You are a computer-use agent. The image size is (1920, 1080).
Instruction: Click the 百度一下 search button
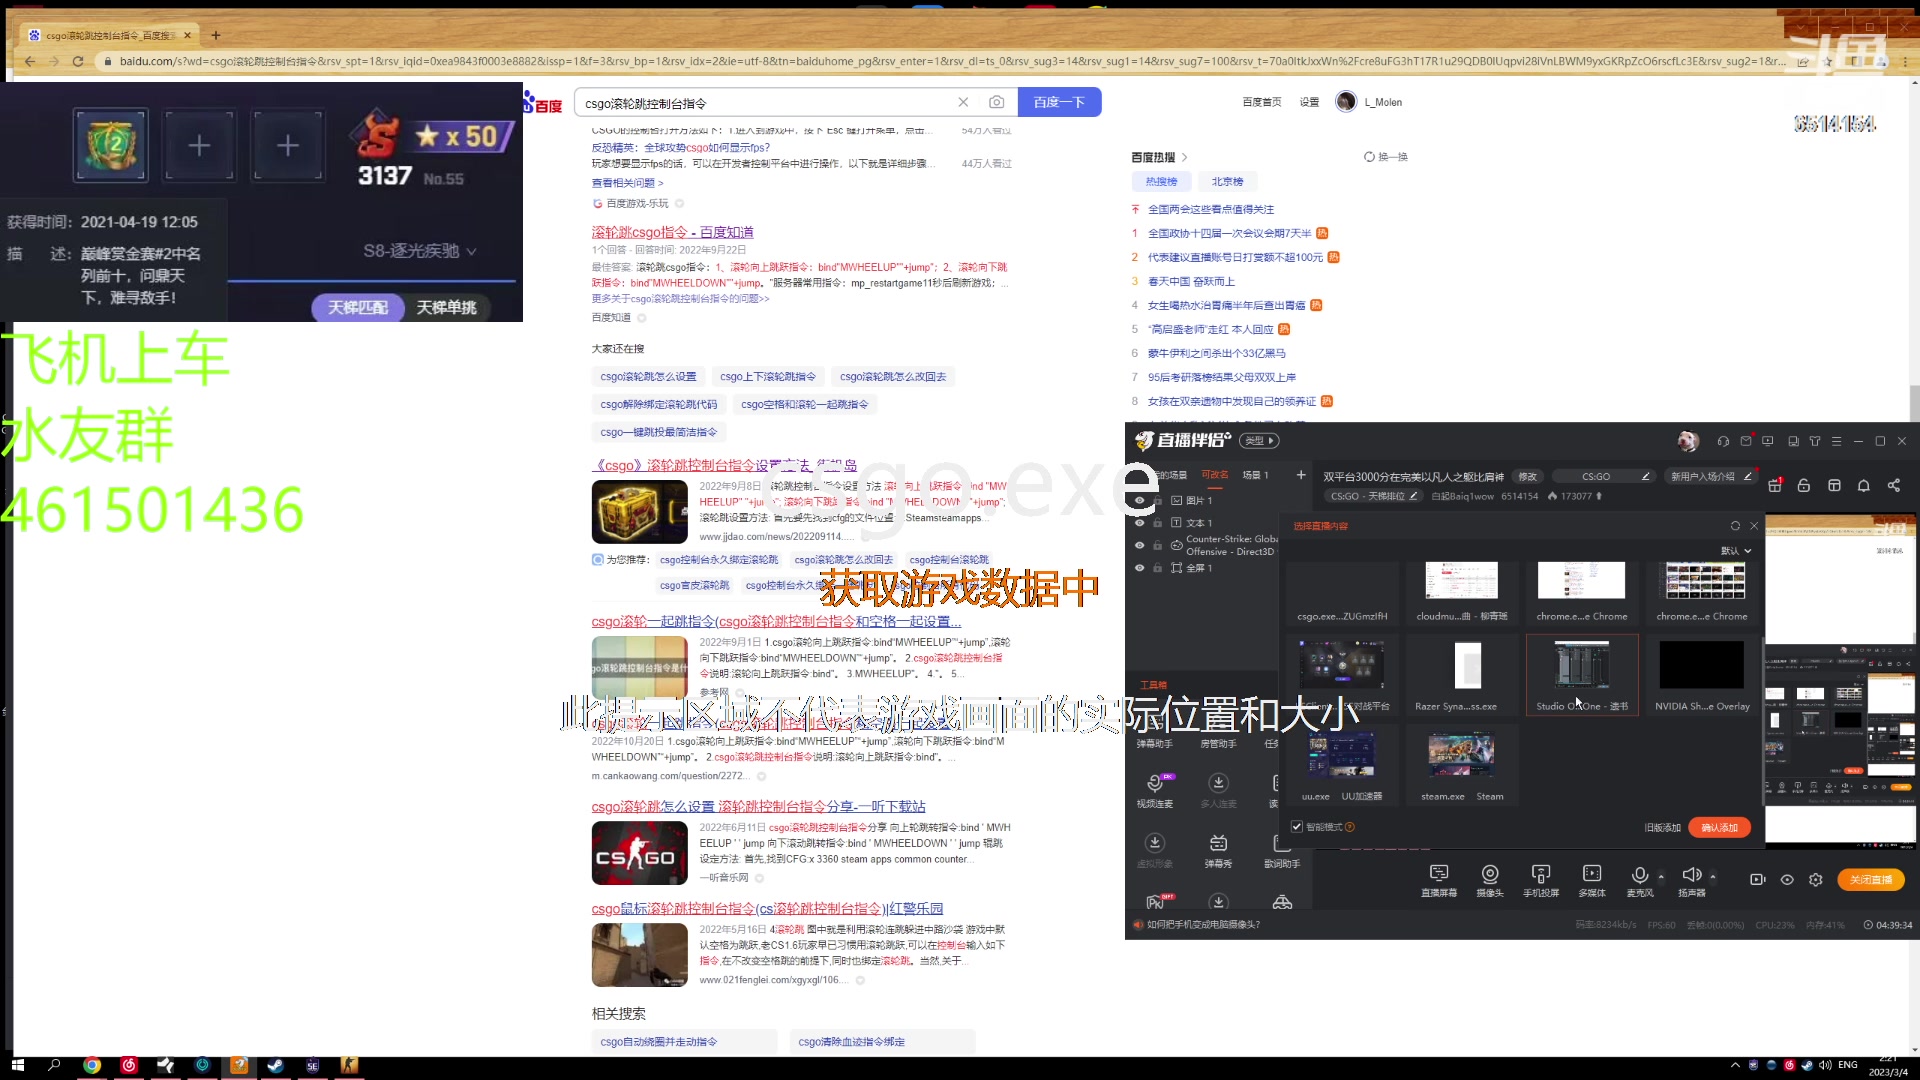click(x=1059, y=102)
